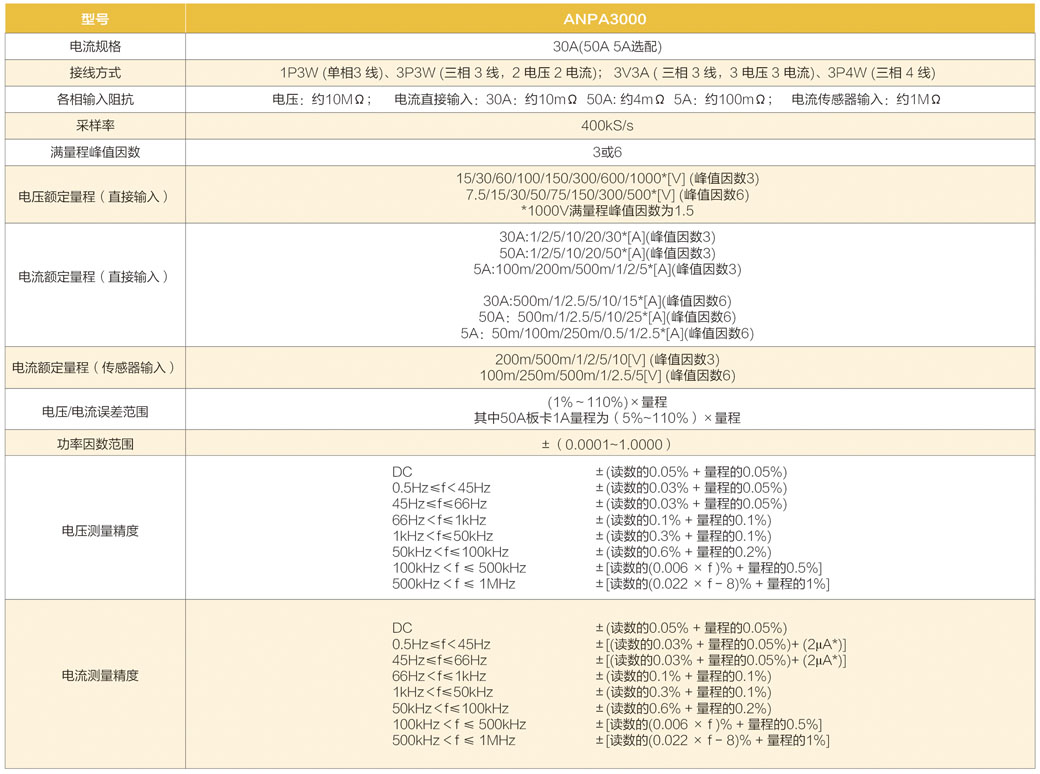Click the row label '电流规格'
This screenshot has width=1040, height=774.
click(x=95, y=46)
